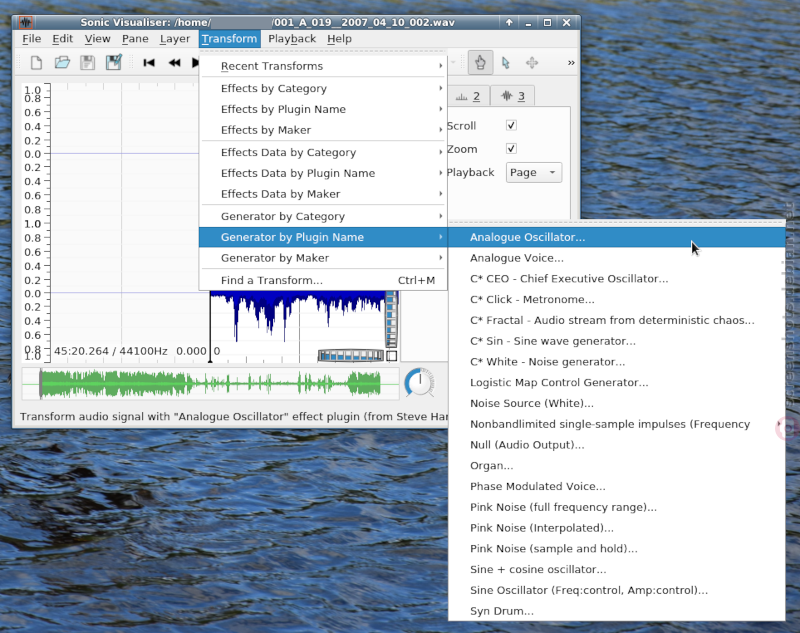Open the Playback Page dropdown
This screenshot has width=800, height=633.
[x=534, y=172]
